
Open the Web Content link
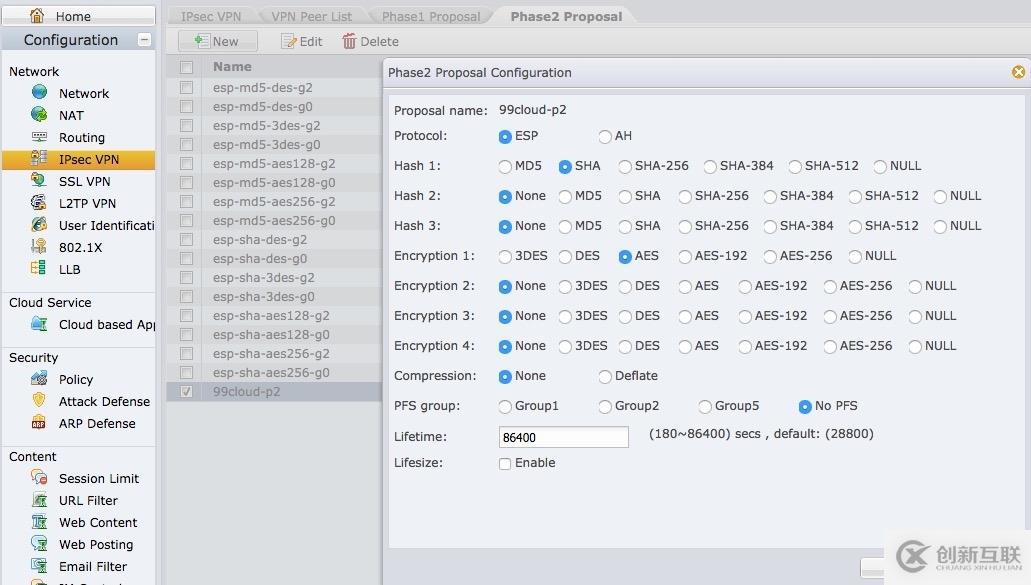click(x=98, y=523)
